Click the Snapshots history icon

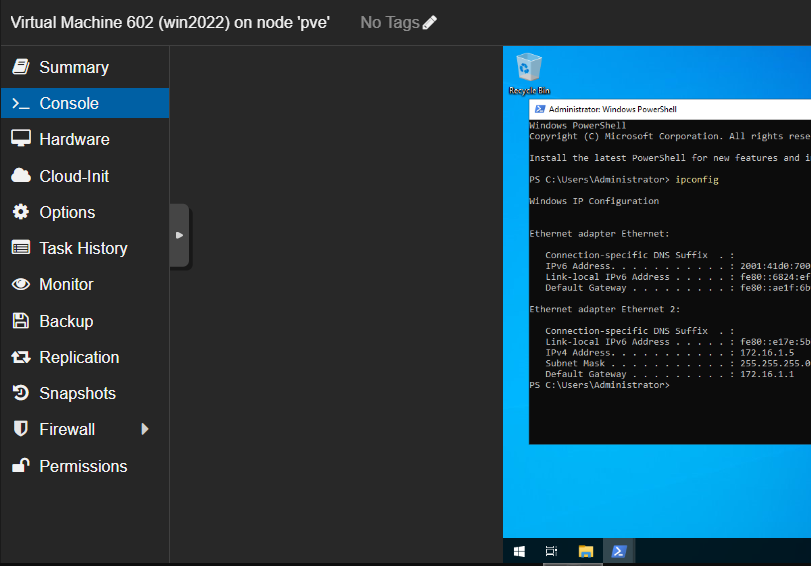pyautogui.click(x=21, y=393)
